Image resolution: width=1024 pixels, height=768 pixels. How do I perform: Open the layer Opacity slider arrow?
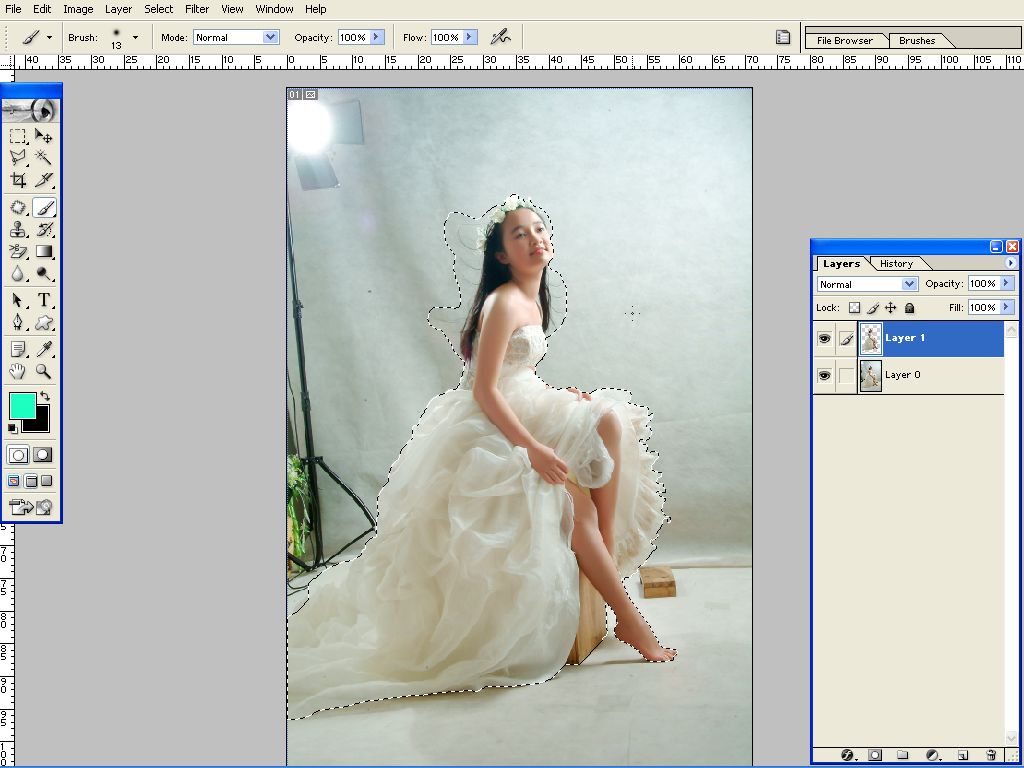click(x=1007, y=284)
